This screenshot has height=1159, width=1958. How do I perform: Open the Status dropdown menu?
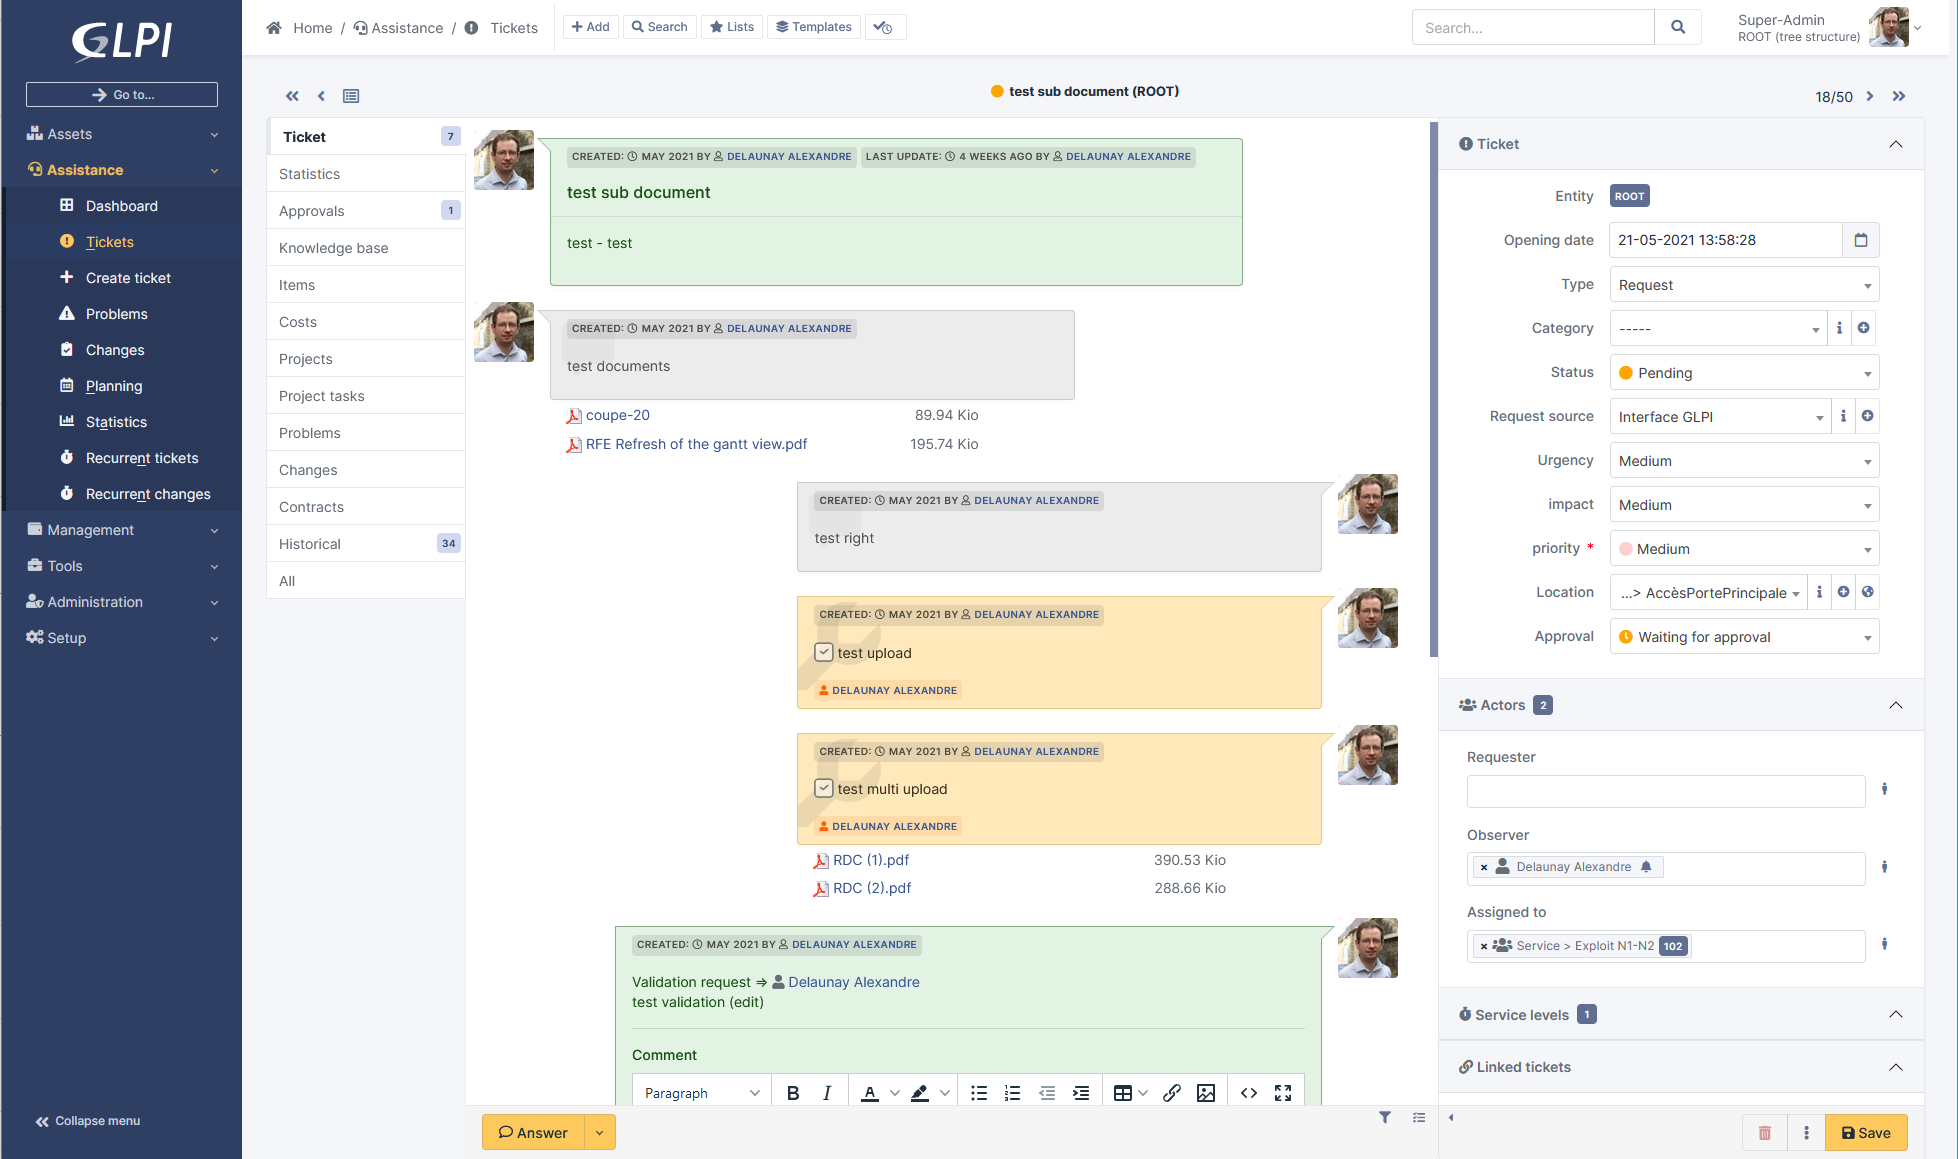1744,373
